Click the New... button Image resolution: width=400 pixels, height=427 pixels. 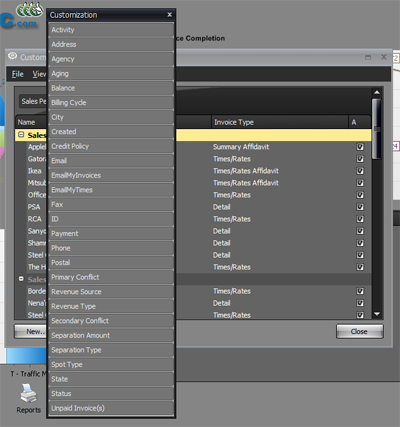click(30, 332)
